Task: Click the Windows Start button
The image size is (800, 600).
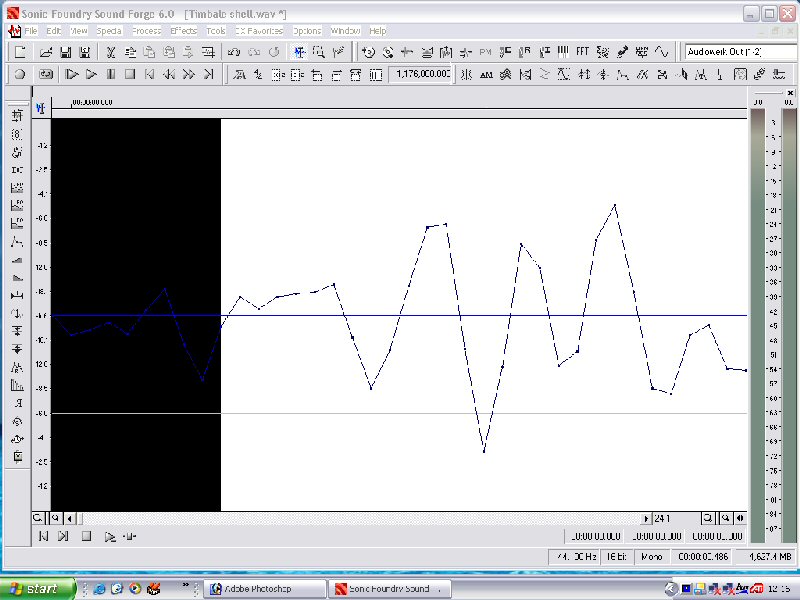Action: click(x=38, y=589)
